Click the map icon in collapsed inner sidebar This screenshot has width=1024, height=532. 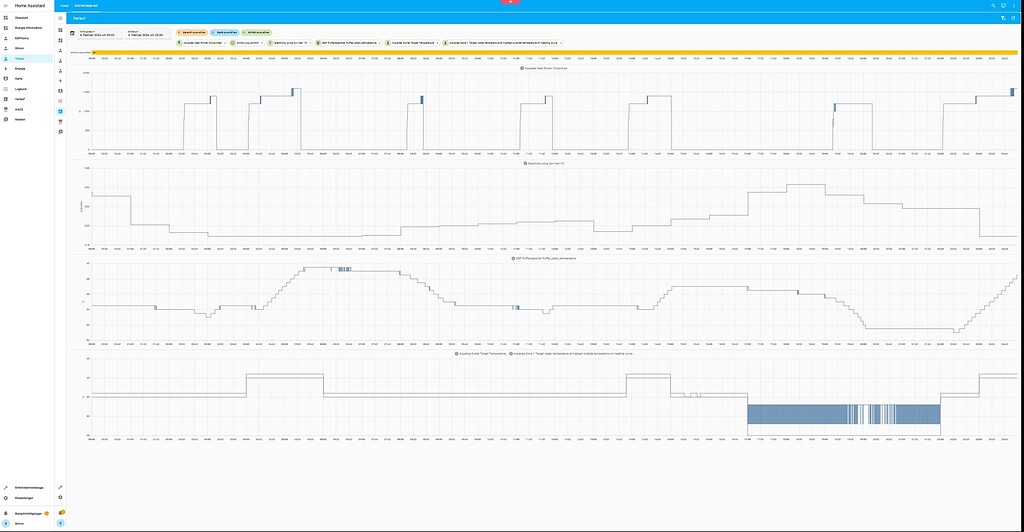pyautogui.click(x=61, y=91)
